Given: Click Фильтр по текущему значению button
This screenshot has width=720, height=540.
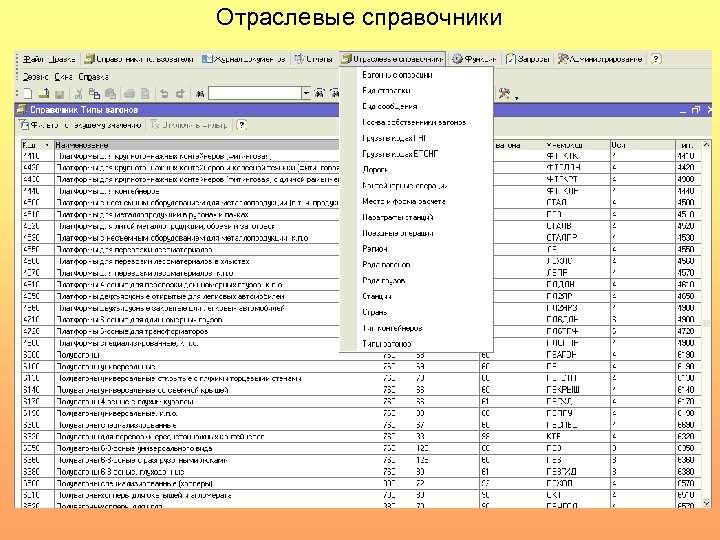Looking at the screenshot, I should [81, 125].
